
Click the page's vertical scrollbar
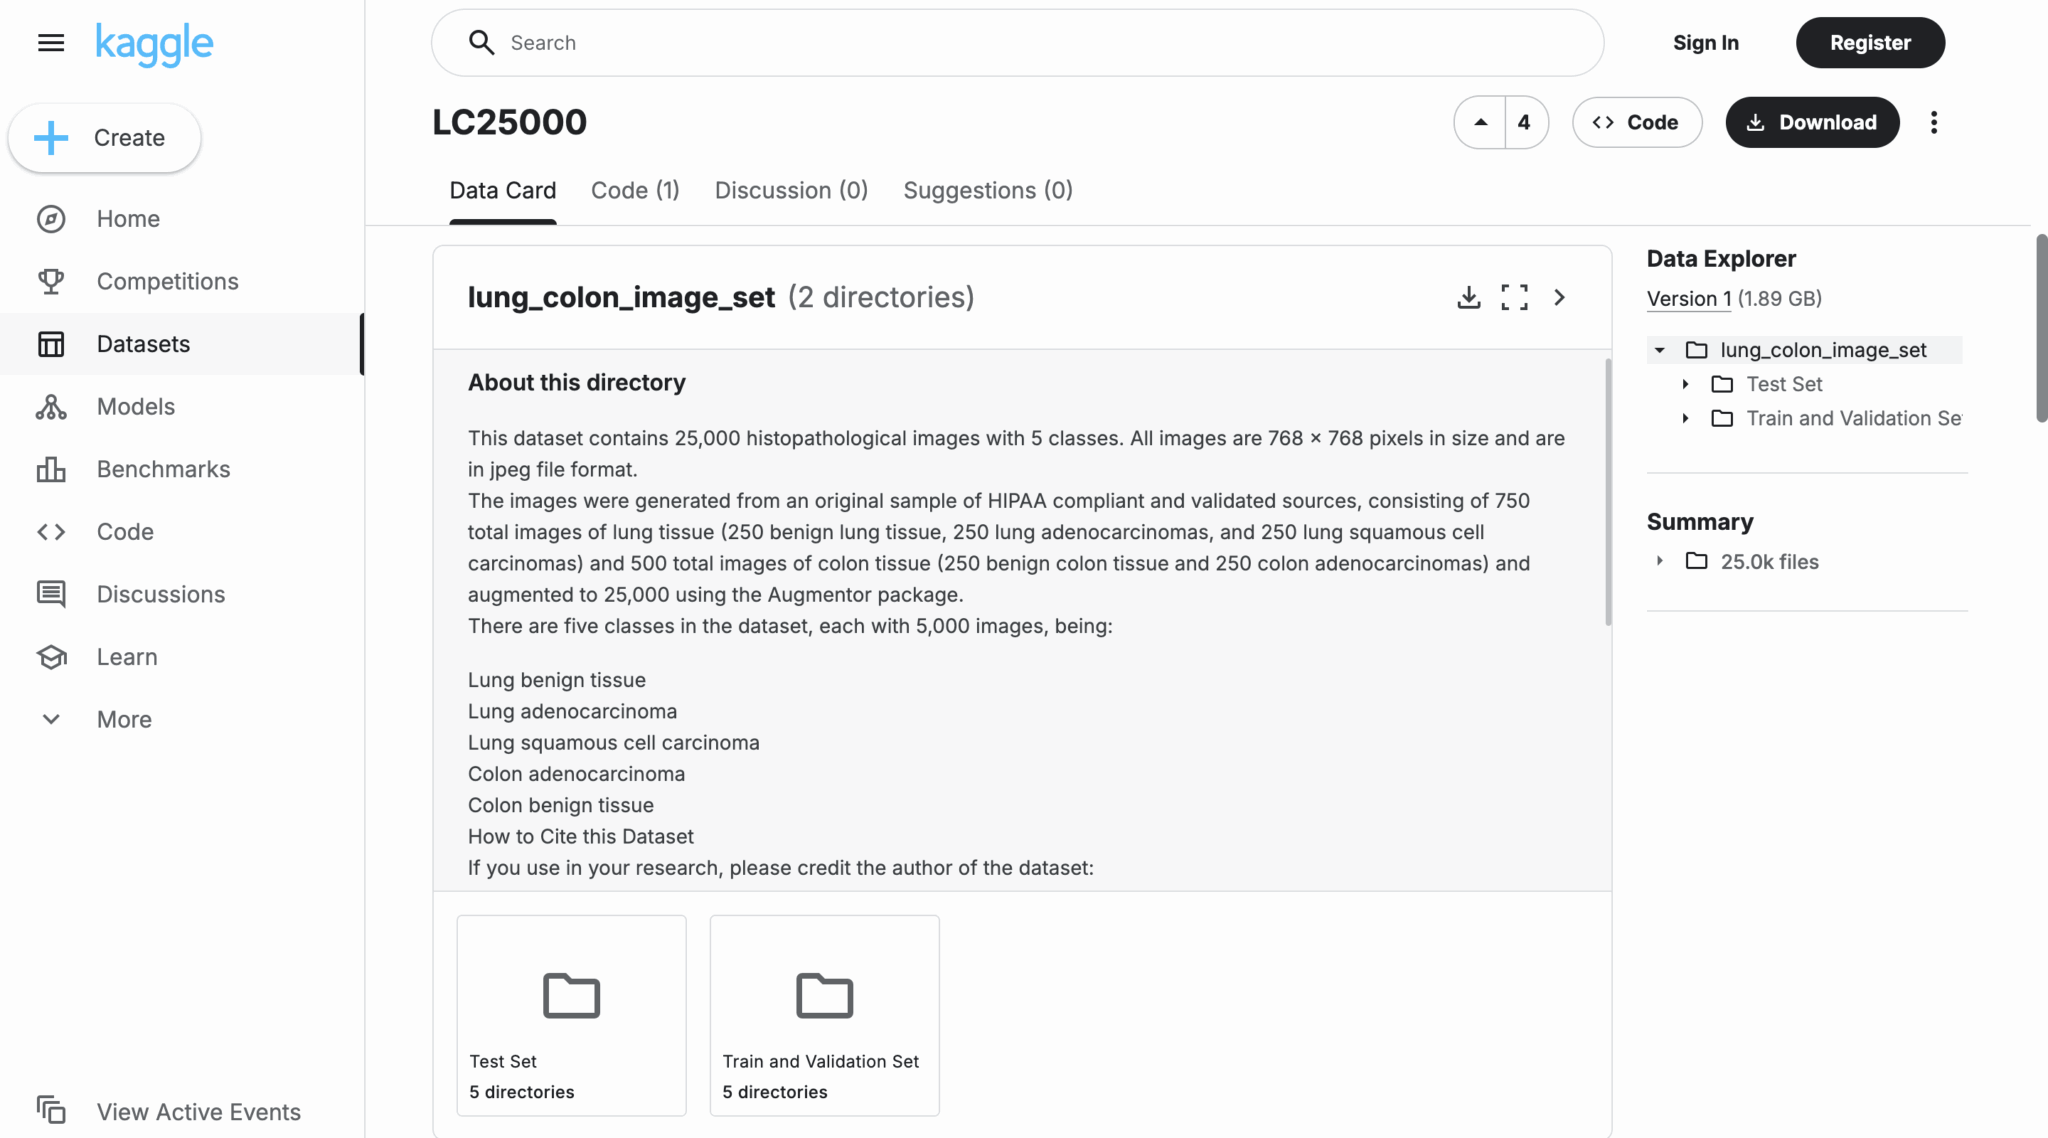coord(2041,328)
